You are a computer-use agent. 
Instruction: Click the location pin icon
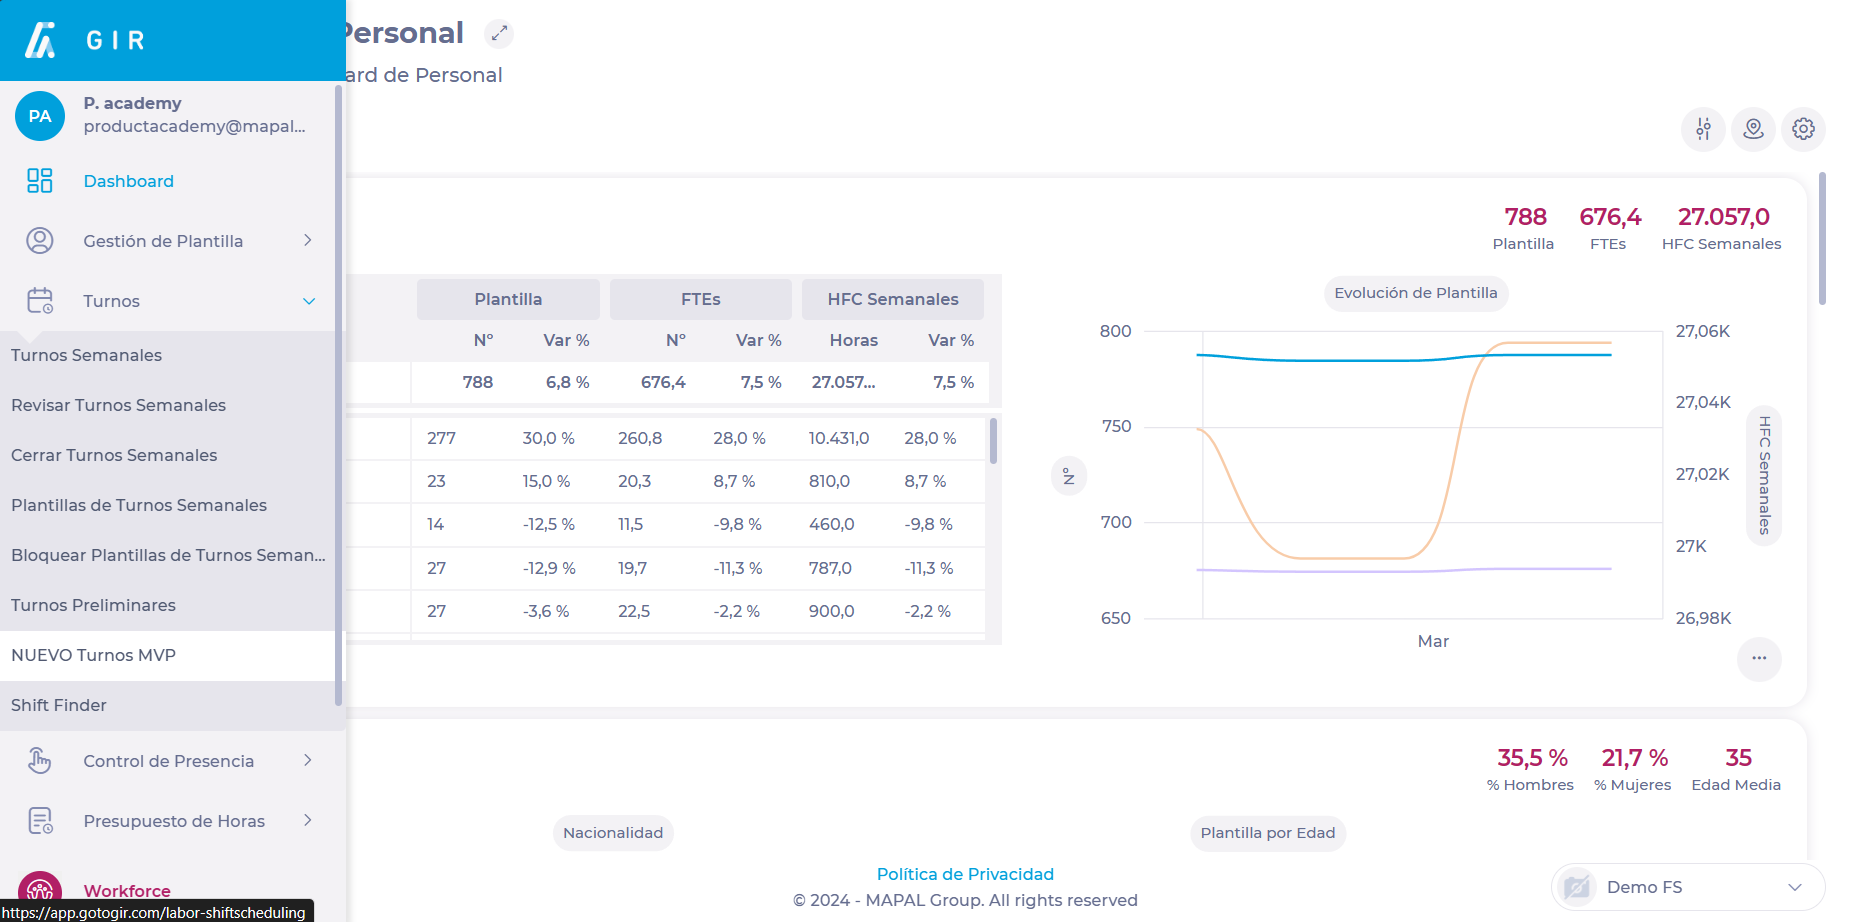coord(1753,129)
